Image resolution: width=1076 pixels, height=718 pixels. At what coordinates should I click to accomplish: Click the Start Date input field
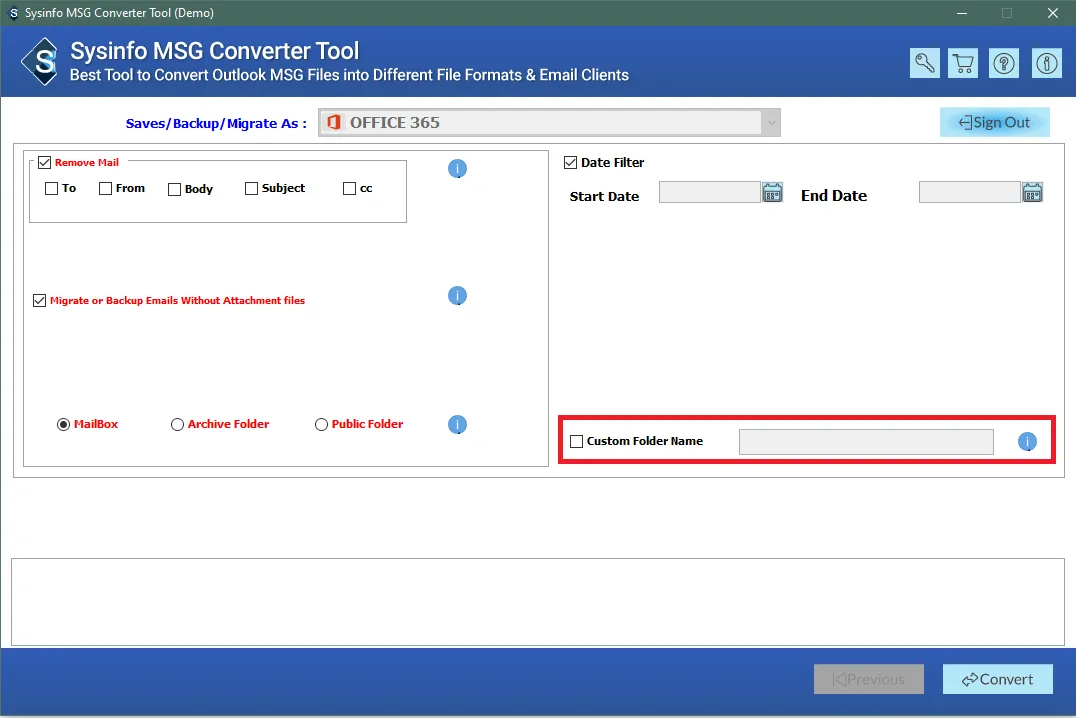click(x=709, y=192)
